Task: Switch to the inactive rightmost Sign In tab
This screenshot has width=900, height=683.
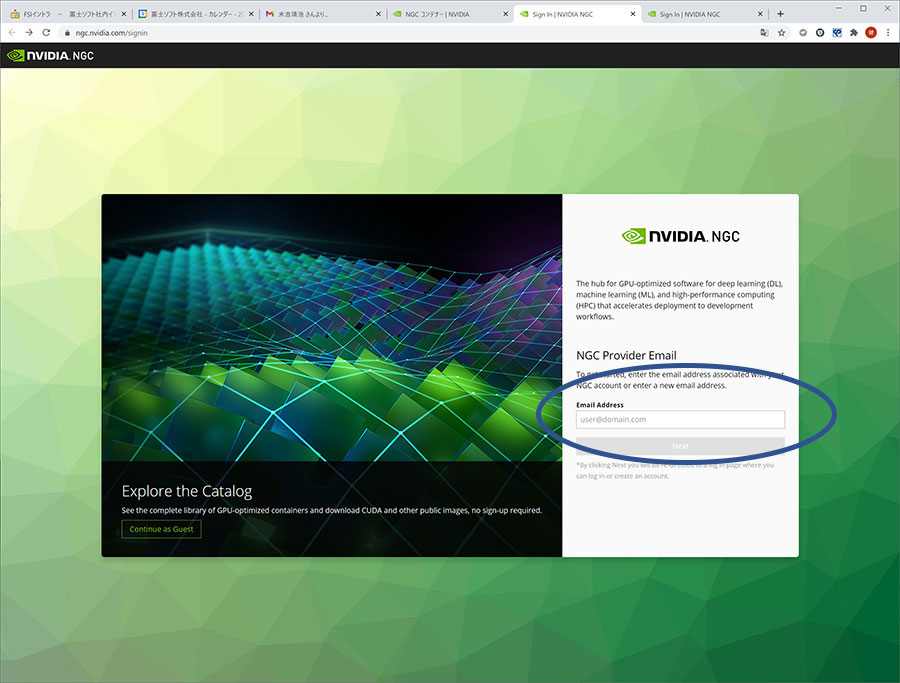Action: [x=705, y=14]
